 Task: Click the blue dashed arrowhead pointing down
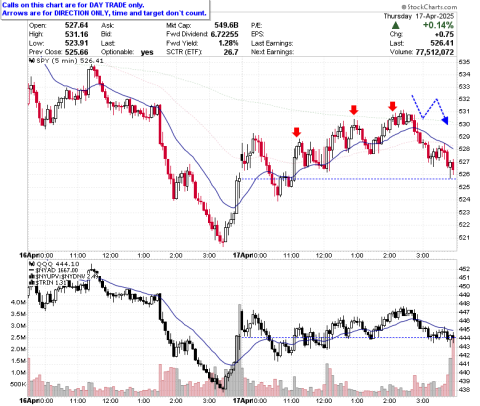[x=445, y=120]
